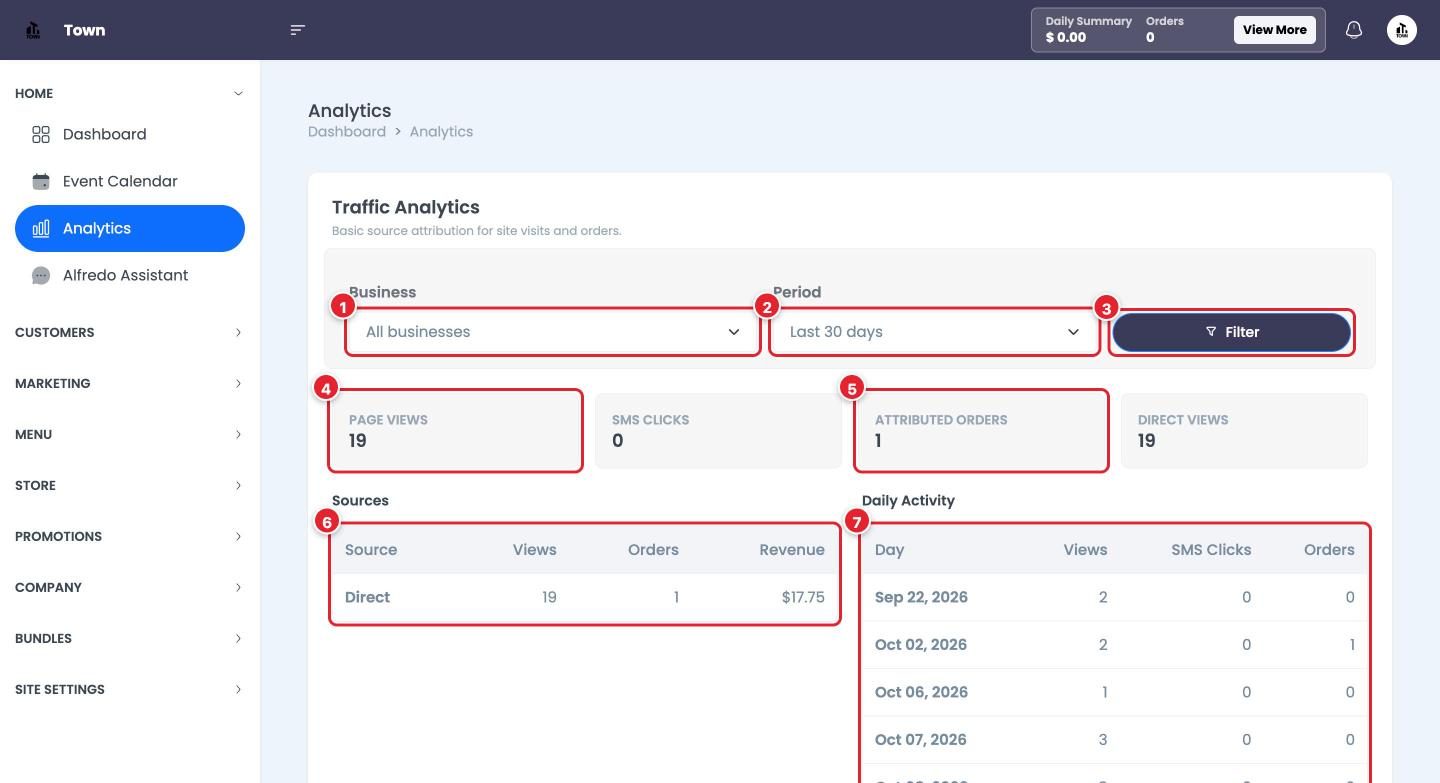1440x783 pixels.
Task: Click the $17.75 revenue value
Action: [803, 597]
